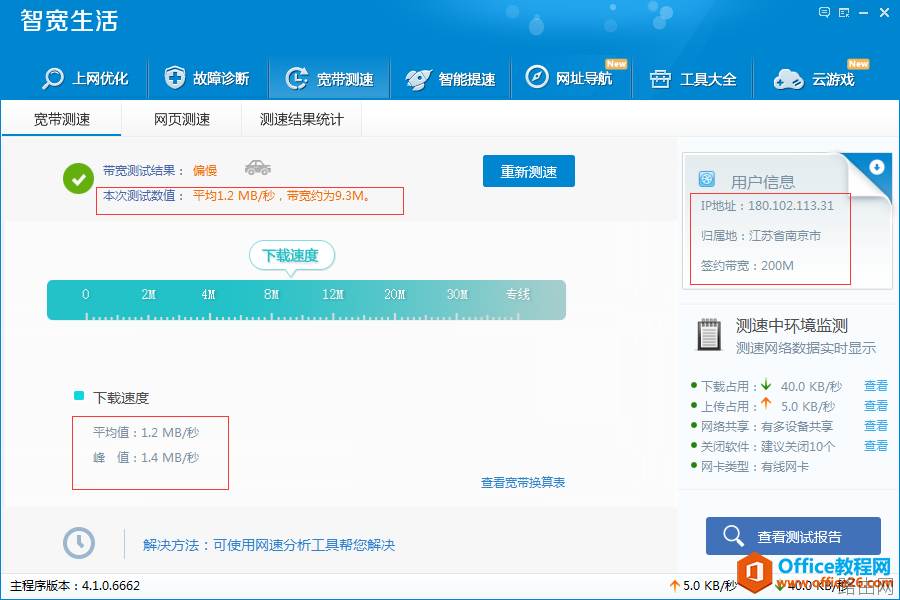Select the 宽带测速 main nav item
This screenshot has height=600, width=900.
[x=329, y=79]
